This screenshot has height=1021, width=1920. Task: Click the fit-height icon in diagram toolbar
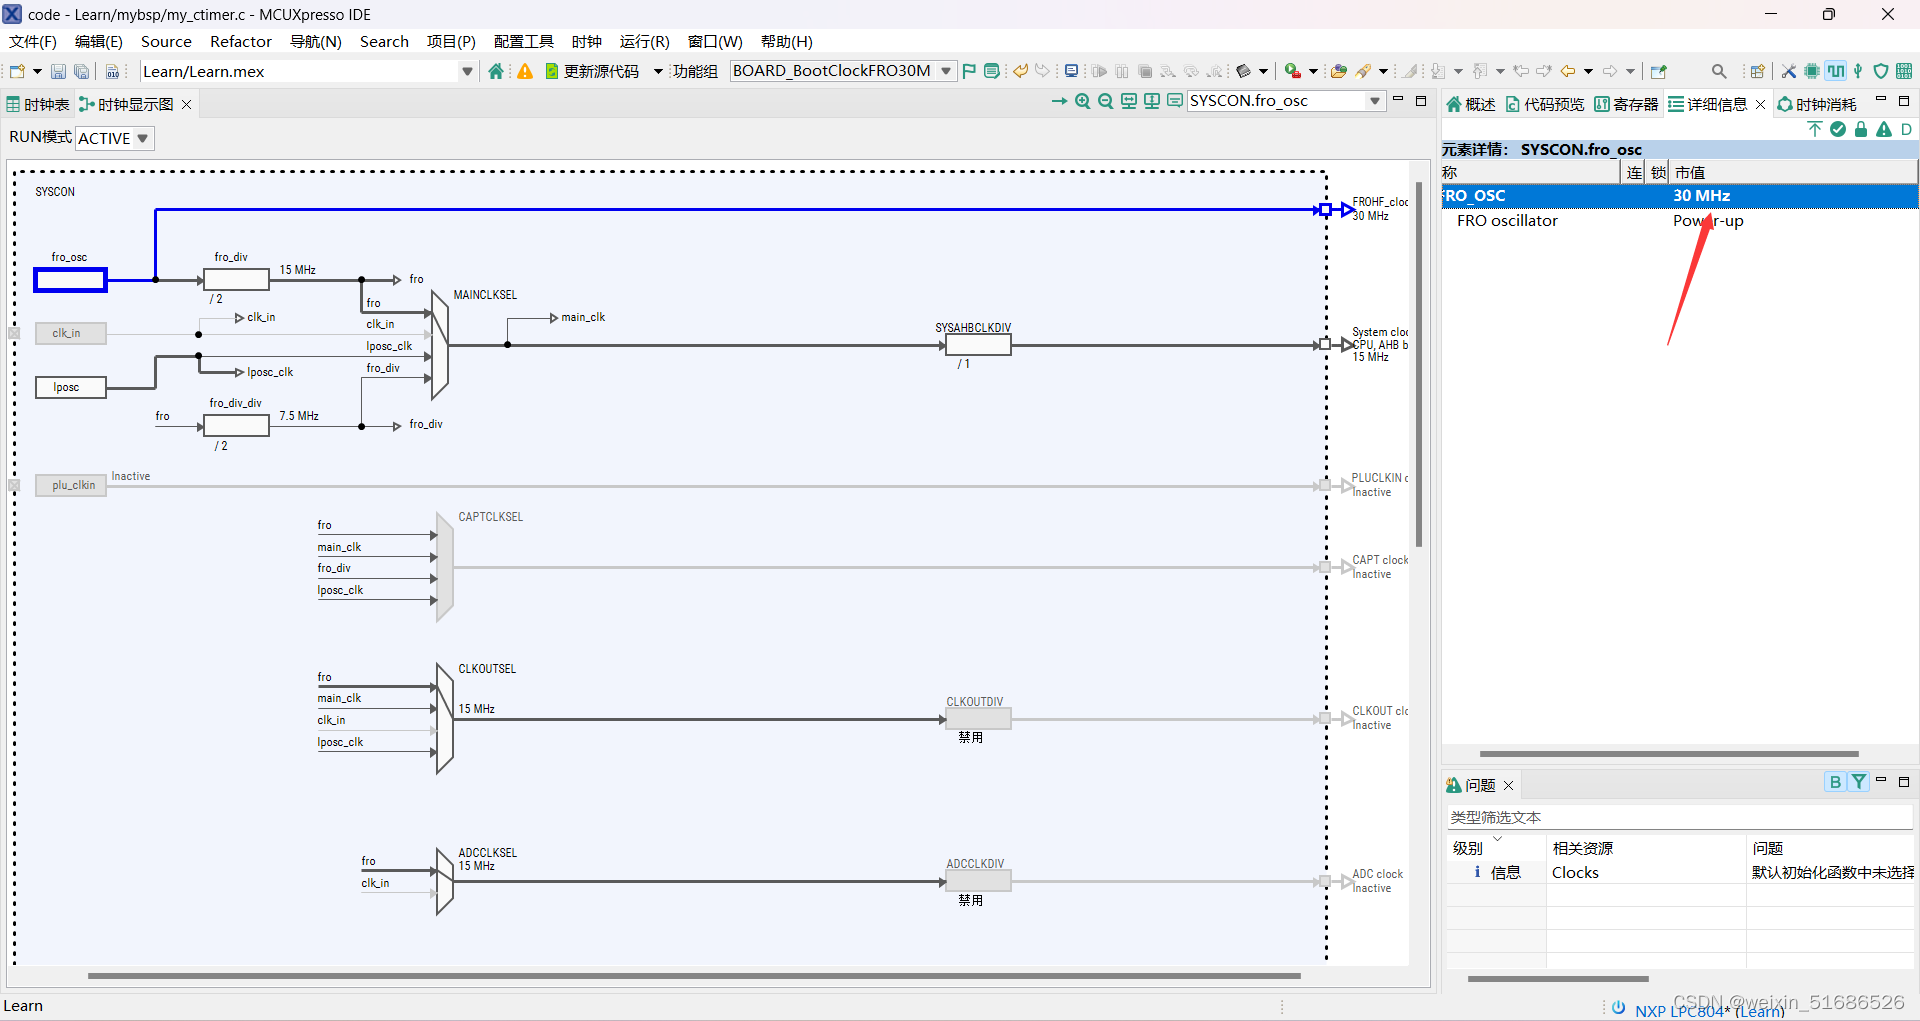click(x=1152, y=101)
